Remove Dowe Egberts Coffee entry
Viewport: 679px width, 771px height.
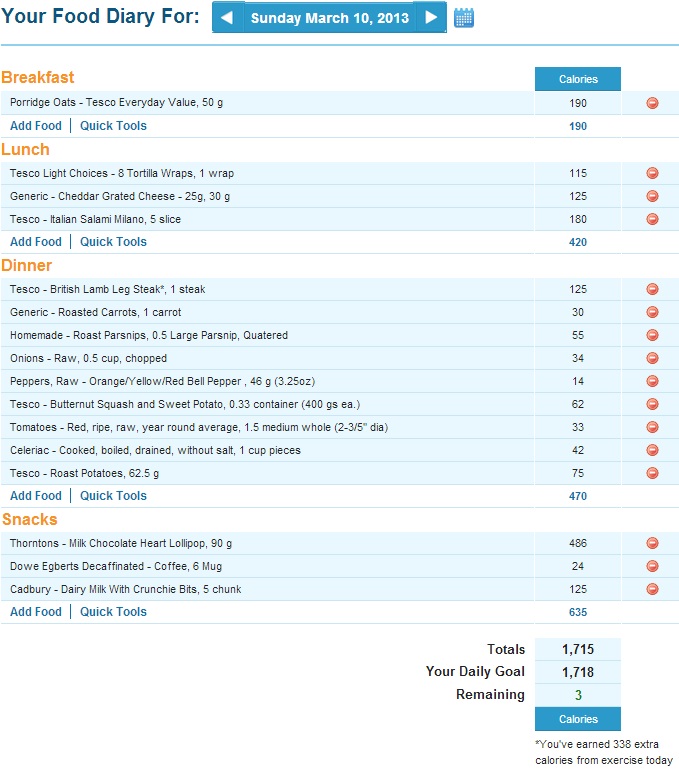coord(652,566)
